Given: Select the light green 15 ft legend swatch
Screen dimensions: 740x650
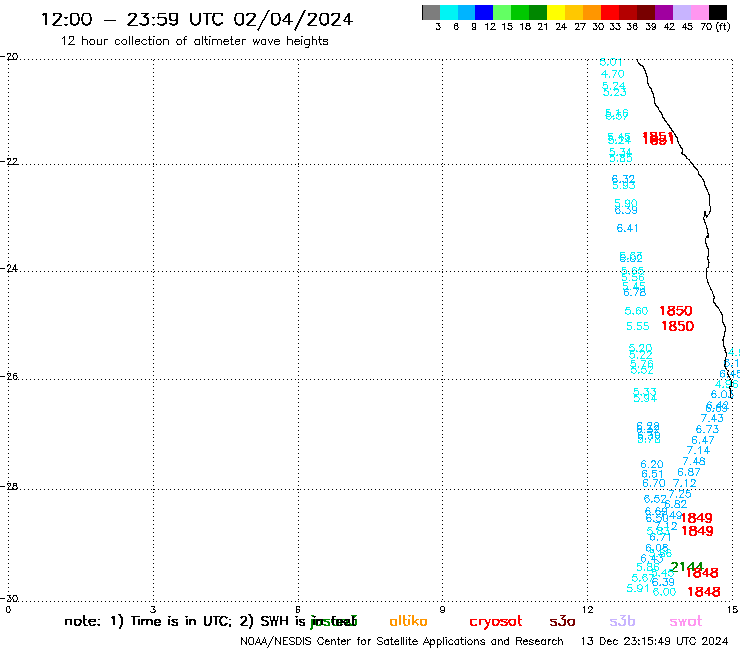Looking at the screenshot, I should (x=502, y=12).
